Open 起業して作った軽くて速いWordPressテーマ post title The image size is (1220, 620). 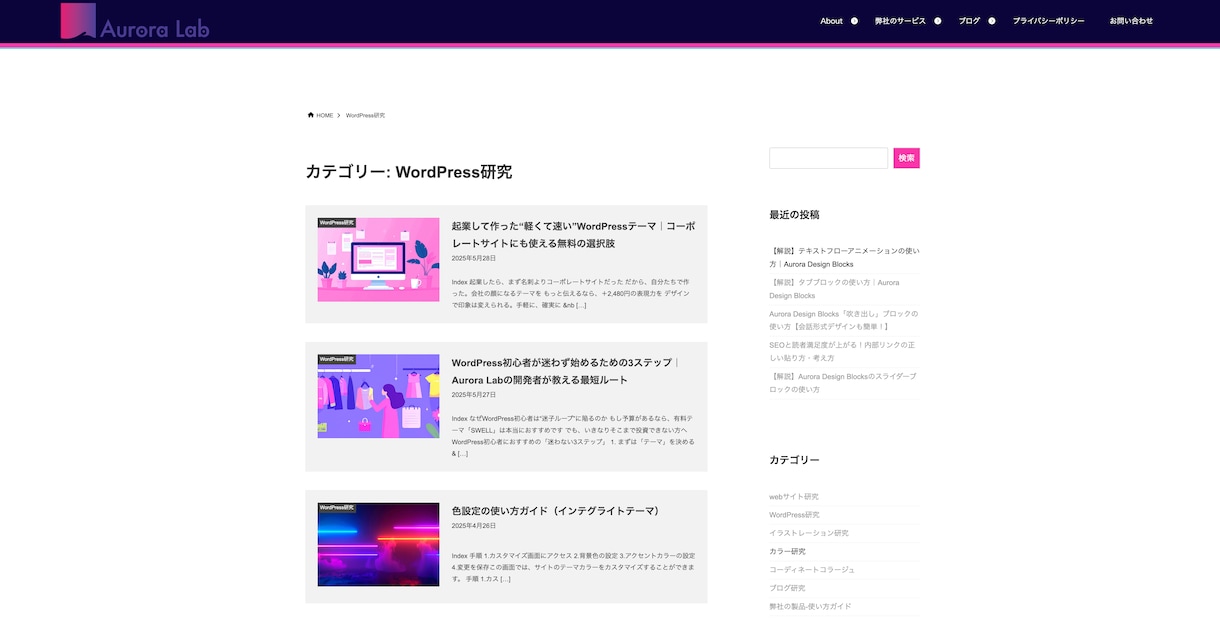pyautogui.click(x=573, y=235)
